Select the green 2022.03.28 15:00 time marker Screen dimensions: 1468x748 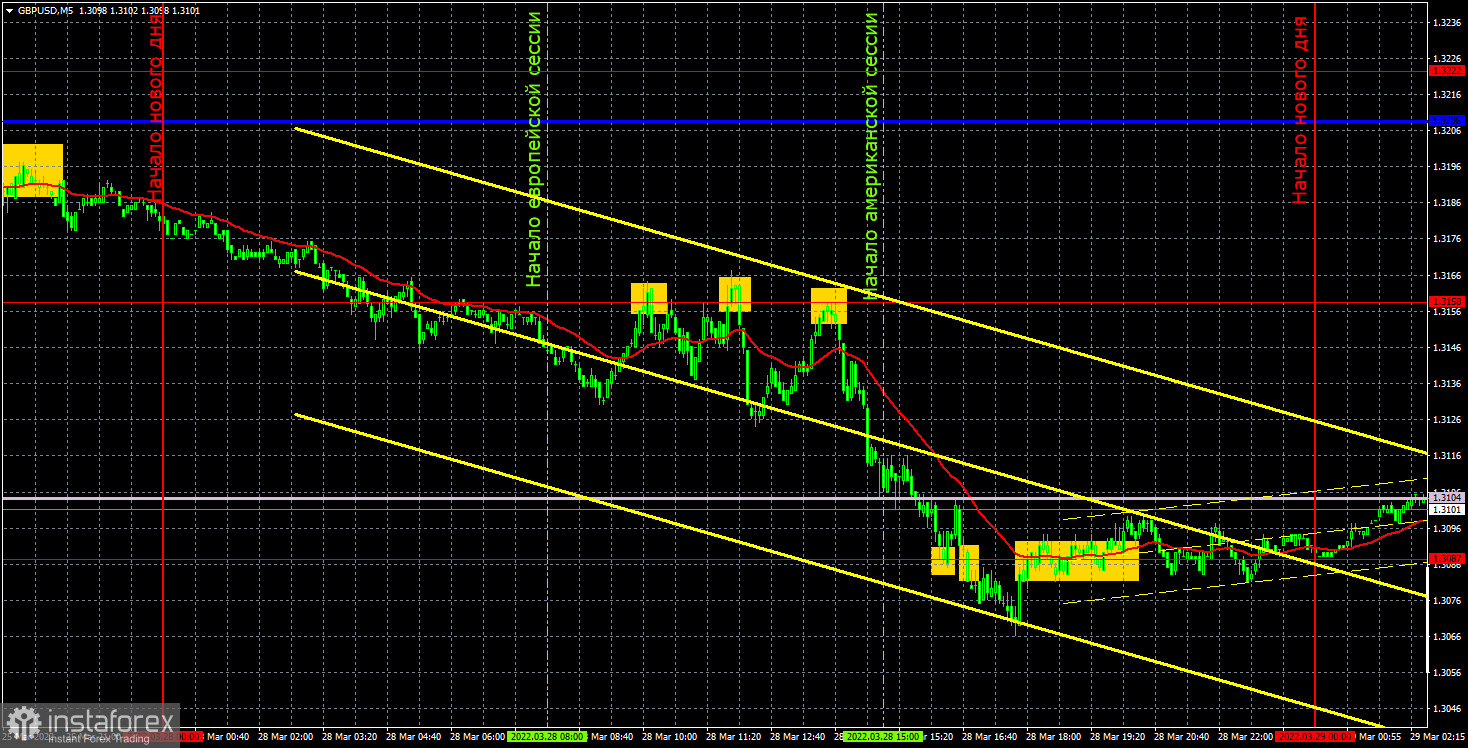pyautogui.click(x=883, y=736)
